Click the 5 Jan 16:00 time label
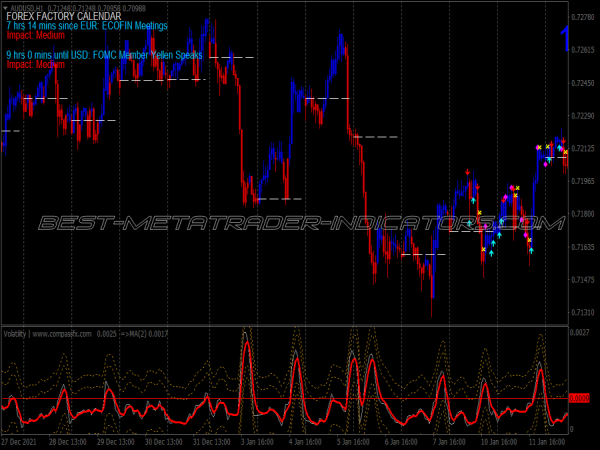This screenshot has width=600, height=450. [353, 442]
